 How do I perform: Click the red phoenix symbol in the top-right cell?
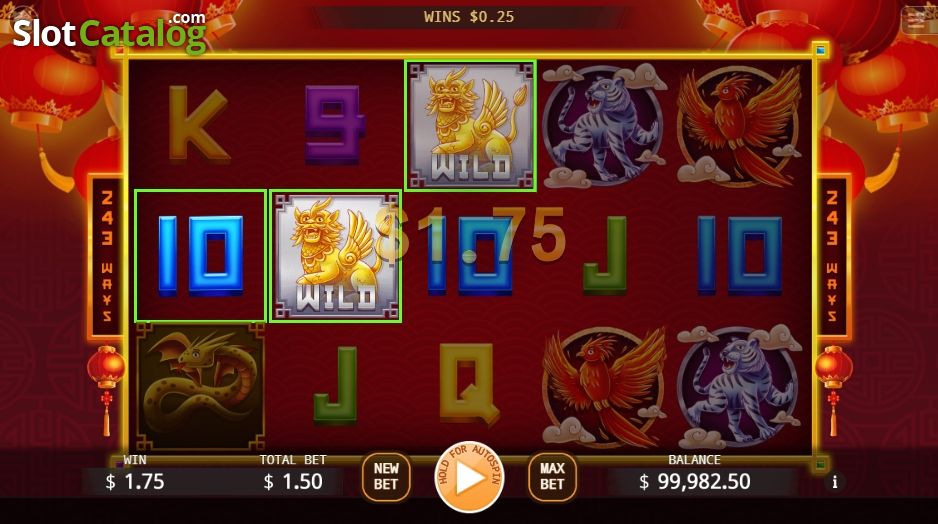click(739, 126)
